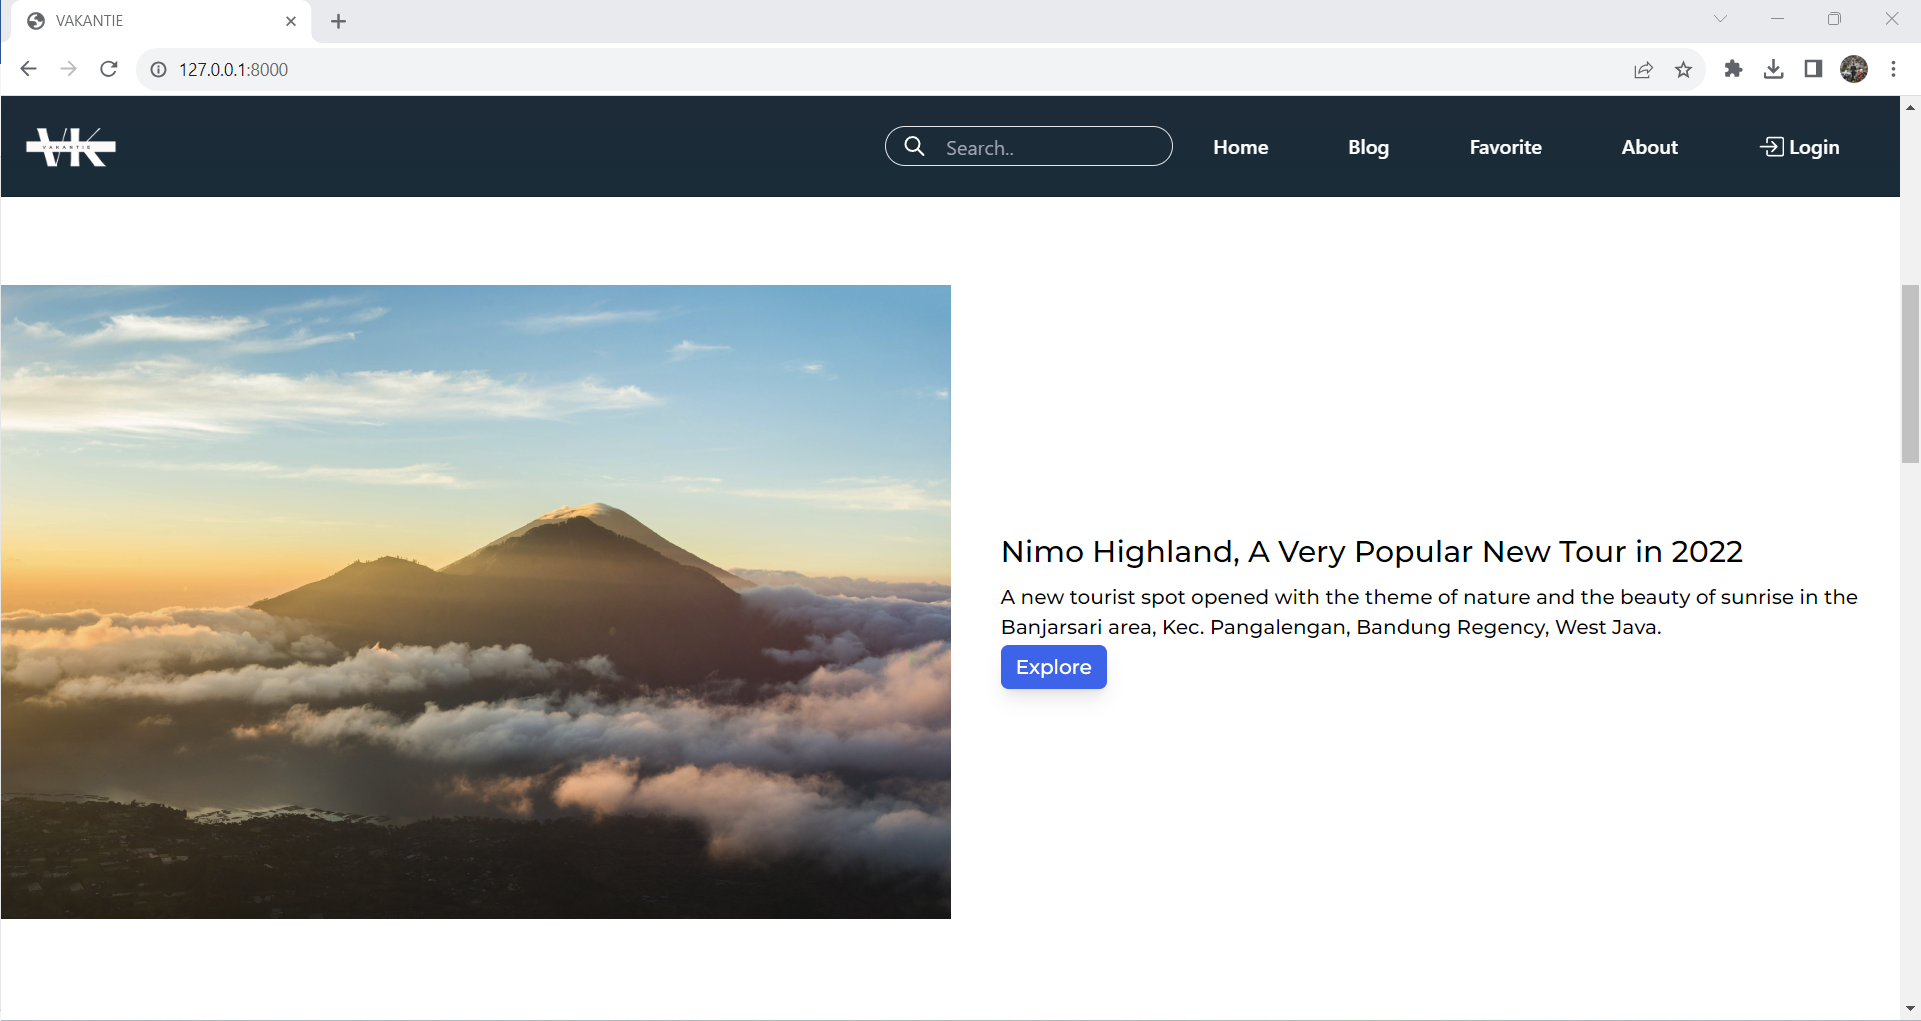This screenshot has height=1021, width=1921.
Task: Open Chrome three-dot menu
Action: click(1893, 69)
